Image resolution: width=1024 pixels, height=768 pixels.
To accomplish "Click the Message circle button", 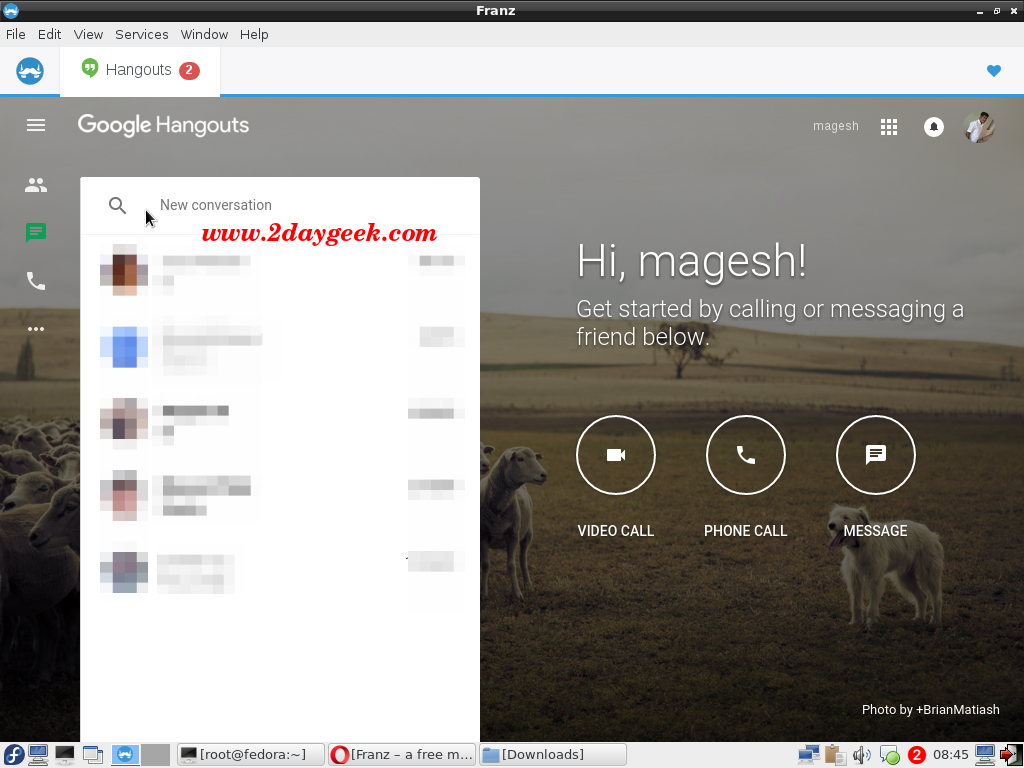I will 876,455.
